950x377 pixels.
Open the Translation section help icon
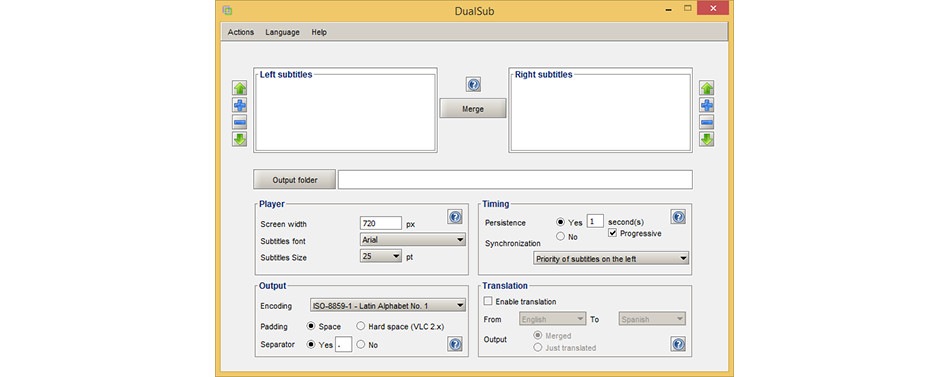(678, 344)
